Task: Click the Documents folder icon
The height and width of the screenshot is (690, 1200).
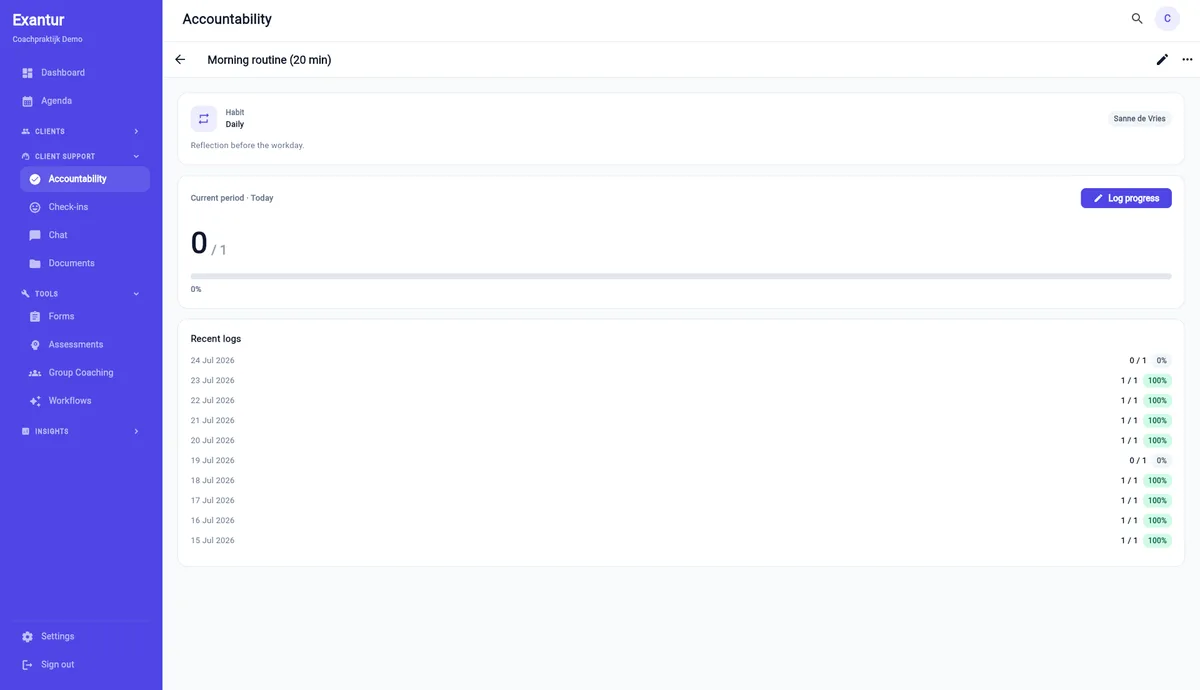Action: (35, 263)
